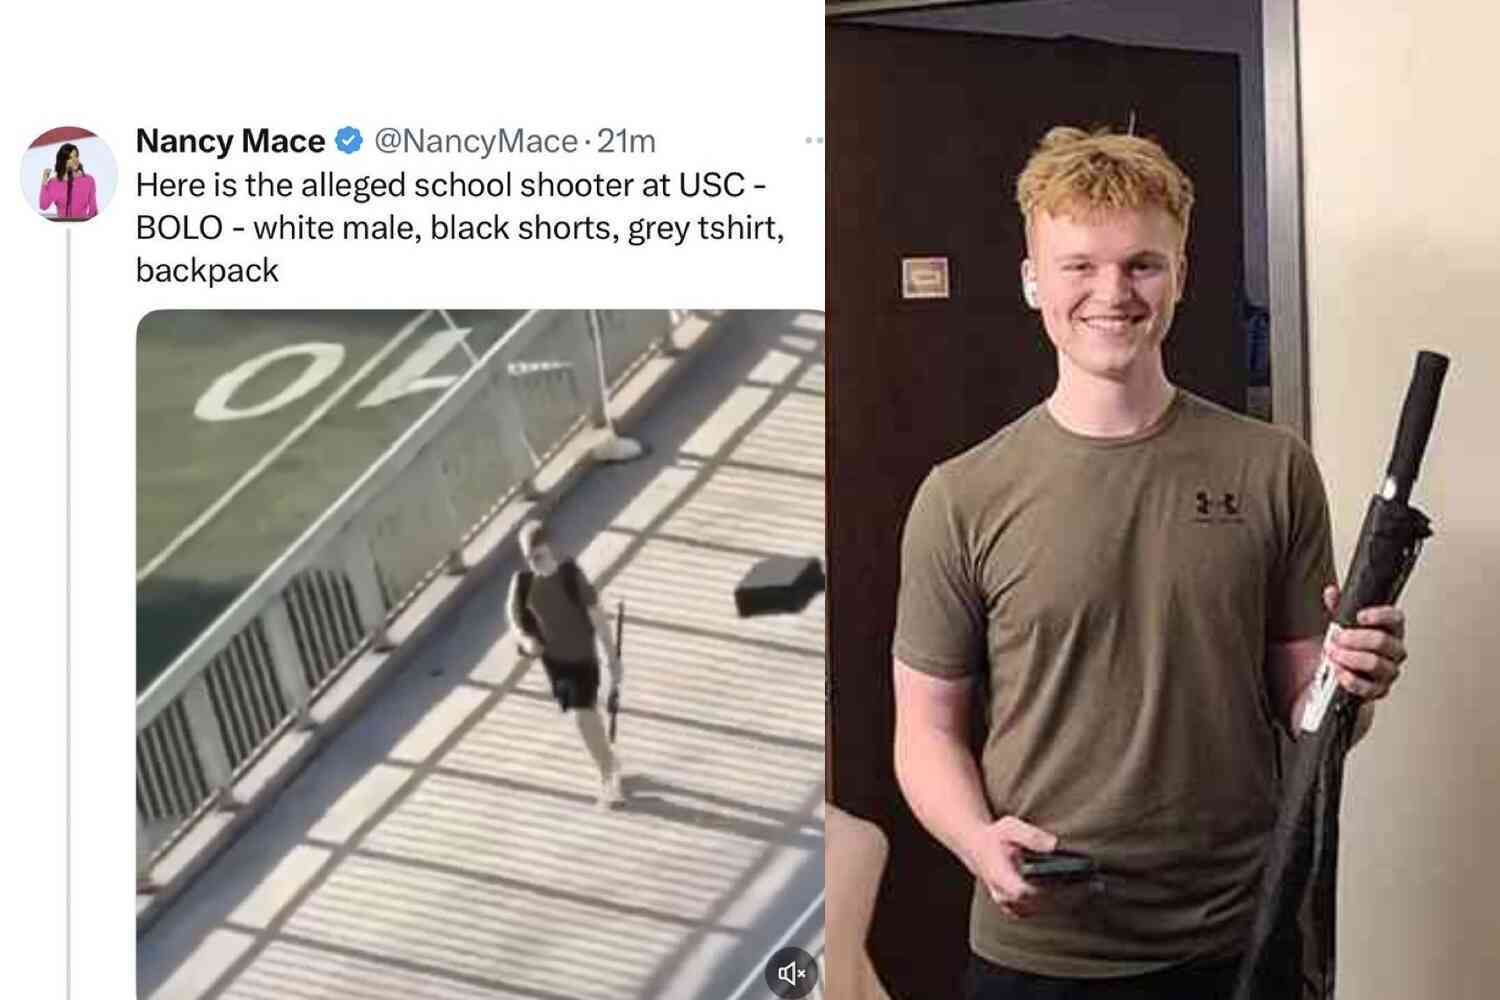Open the @NancyMace handle link
The image size is (1500, 1000).
click(x=475, y=142)
